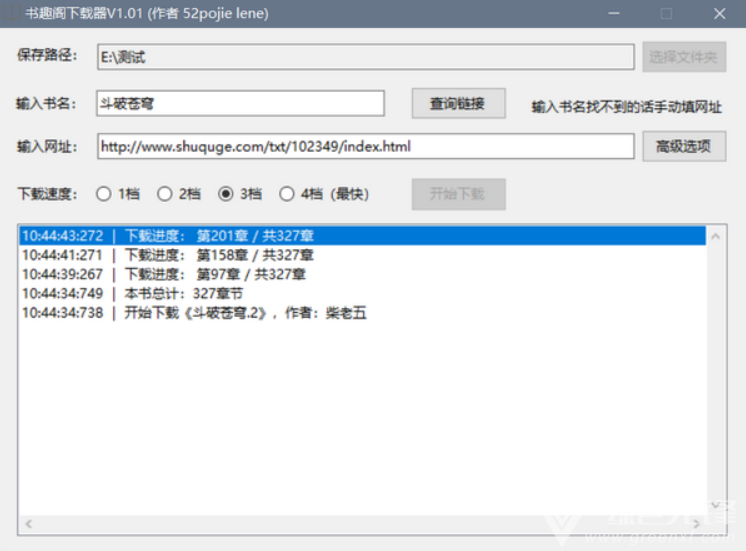This screenshot has height=551, width=746.
Task: Open 高级选项 advanced options
Action: click(x=684, y=146)
